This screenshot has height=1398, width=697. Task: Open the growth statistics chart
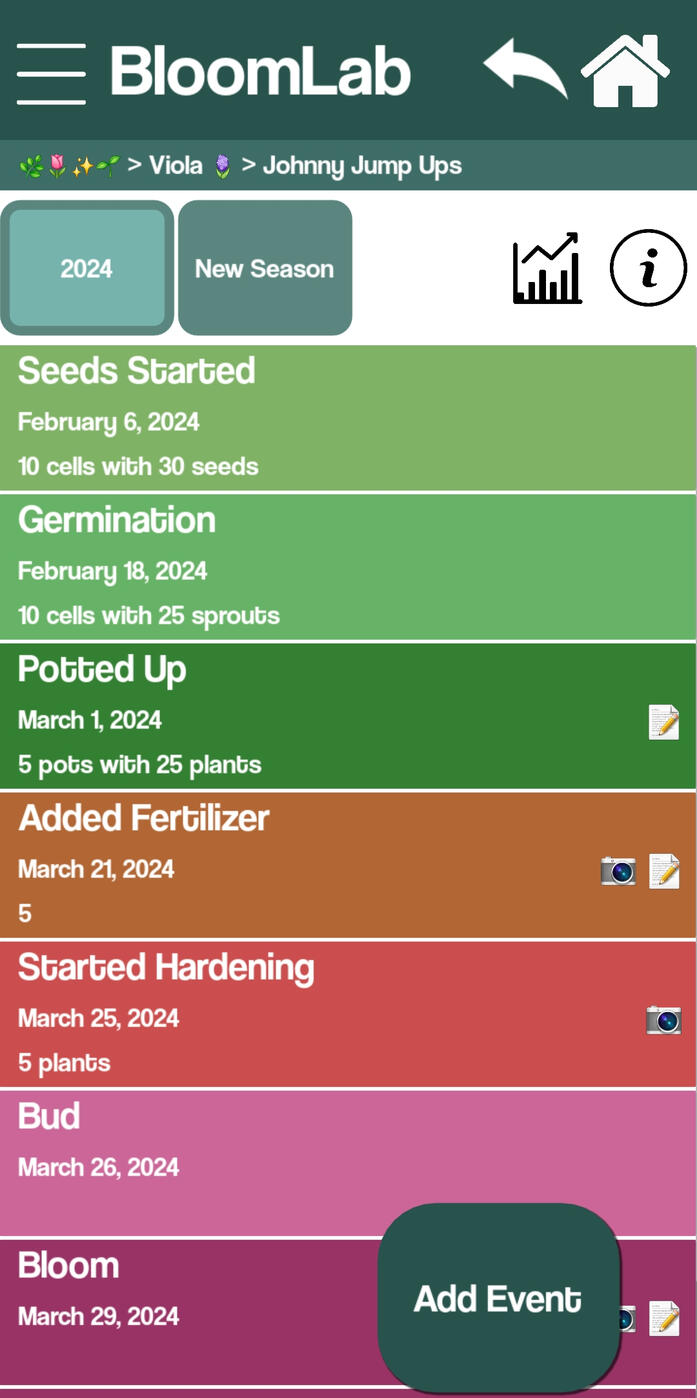tap(547, 268)
